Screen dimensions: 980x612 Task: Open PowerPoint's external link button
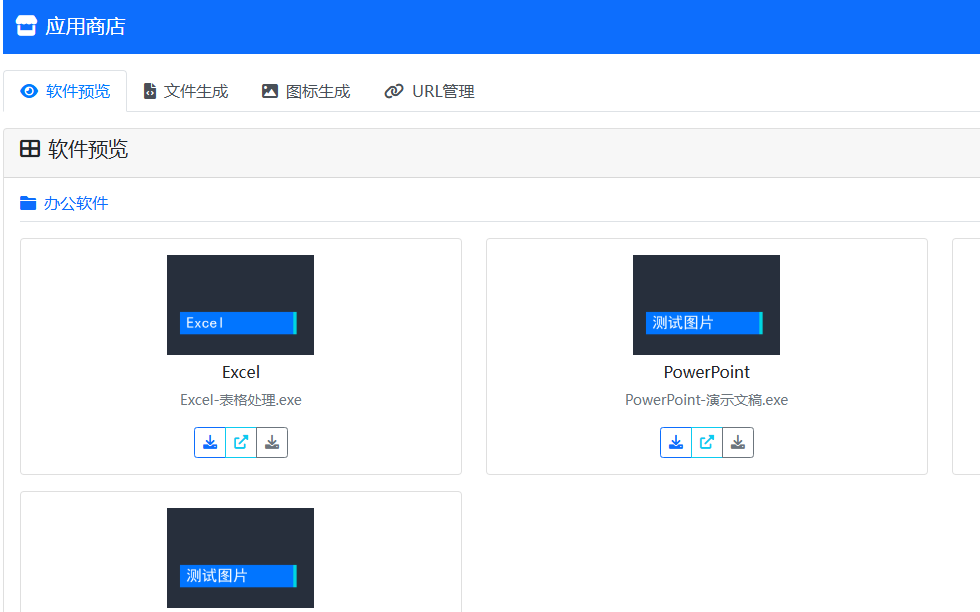tap(707, 443)
